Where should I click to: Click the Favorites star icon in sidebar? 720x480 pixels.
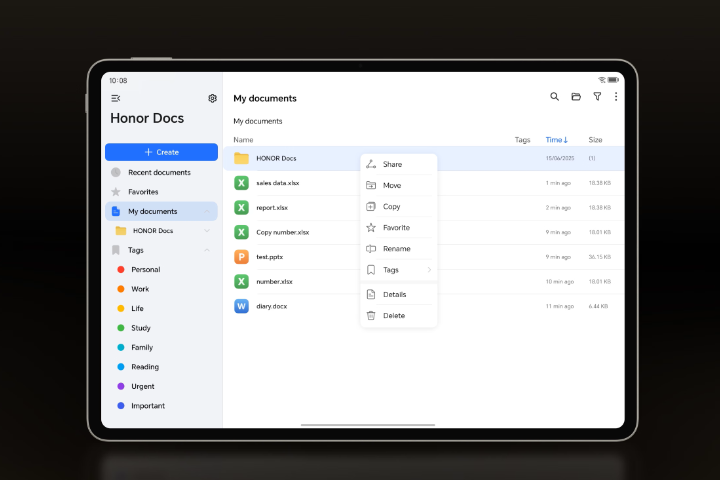pos(116,192)
